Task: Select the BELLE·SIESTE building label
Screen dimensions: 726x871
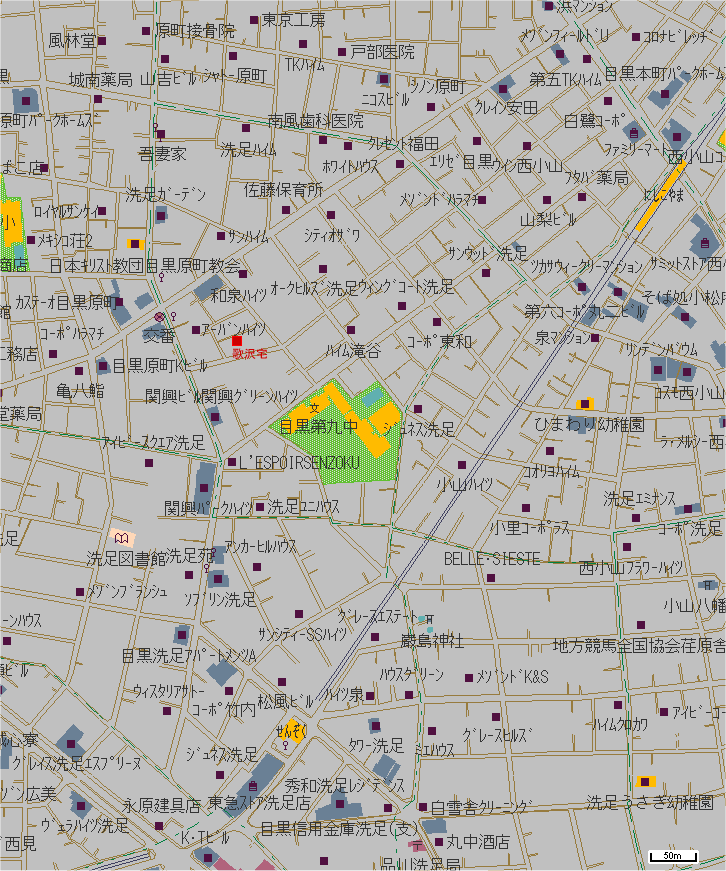Action: click(492, 558)
